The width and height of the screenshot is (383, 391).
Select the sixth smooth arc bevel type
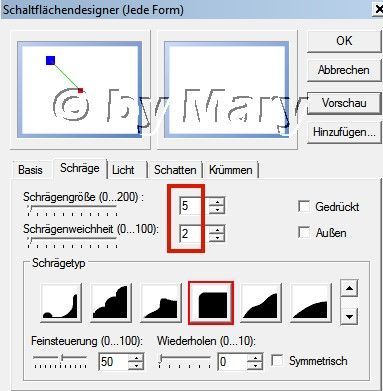(311, 303)
